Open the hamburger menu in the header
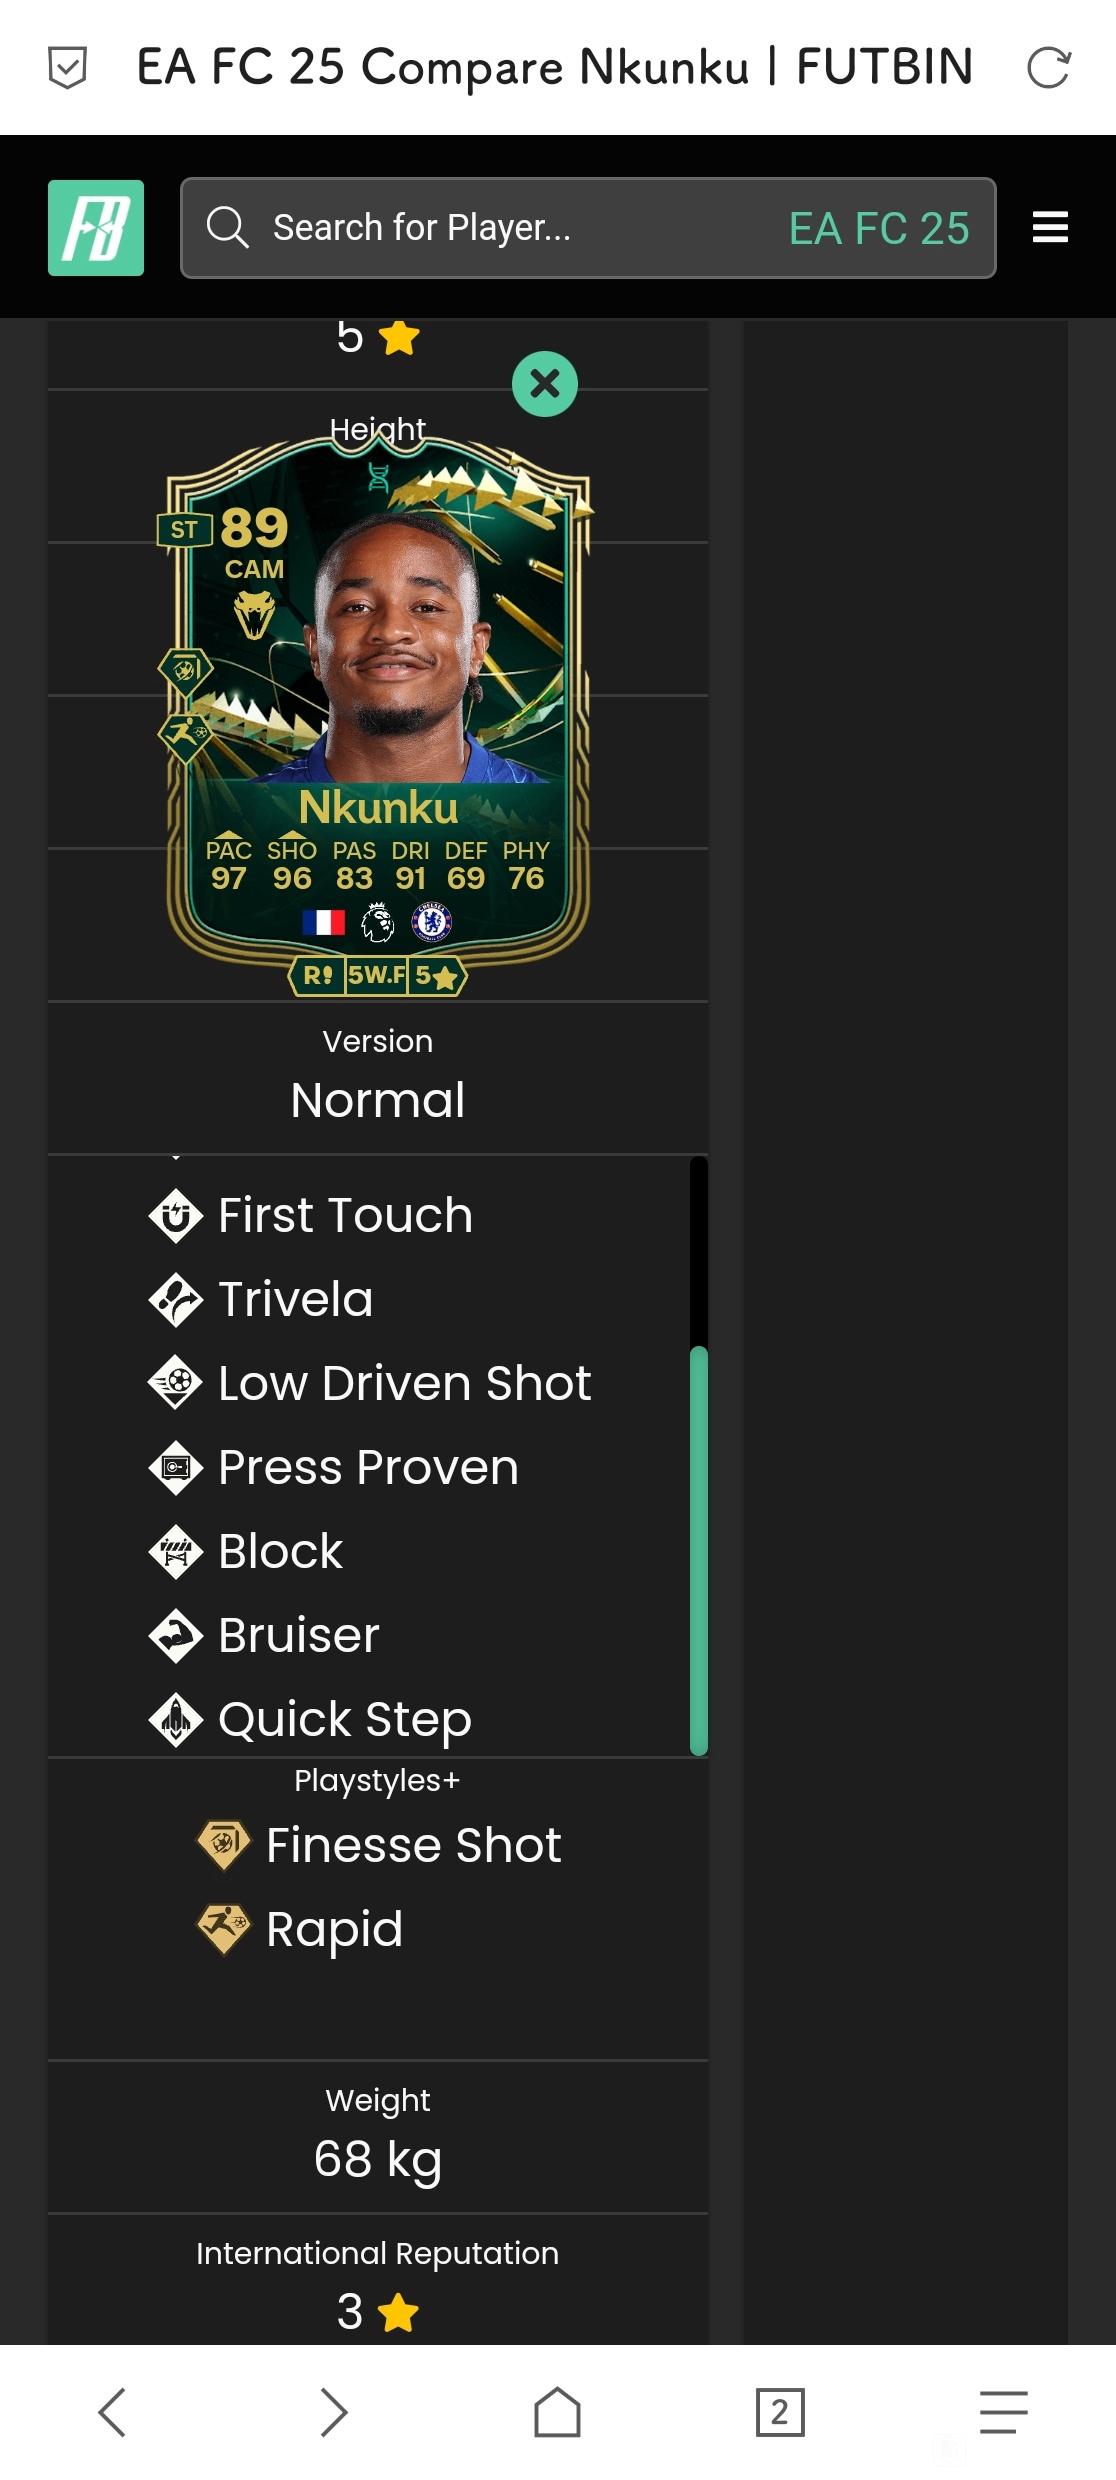The width and height of the screenshot is (1116, 2480). (1050, 227)
